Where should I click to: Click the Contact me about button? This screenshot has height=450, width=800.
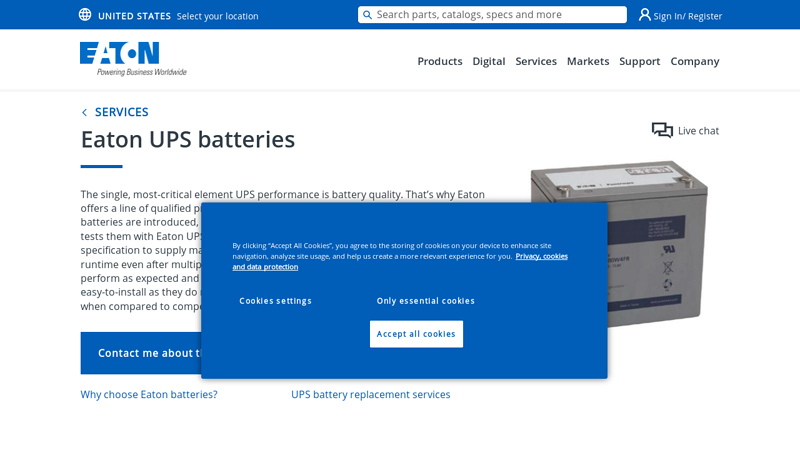tap(141, 353)
